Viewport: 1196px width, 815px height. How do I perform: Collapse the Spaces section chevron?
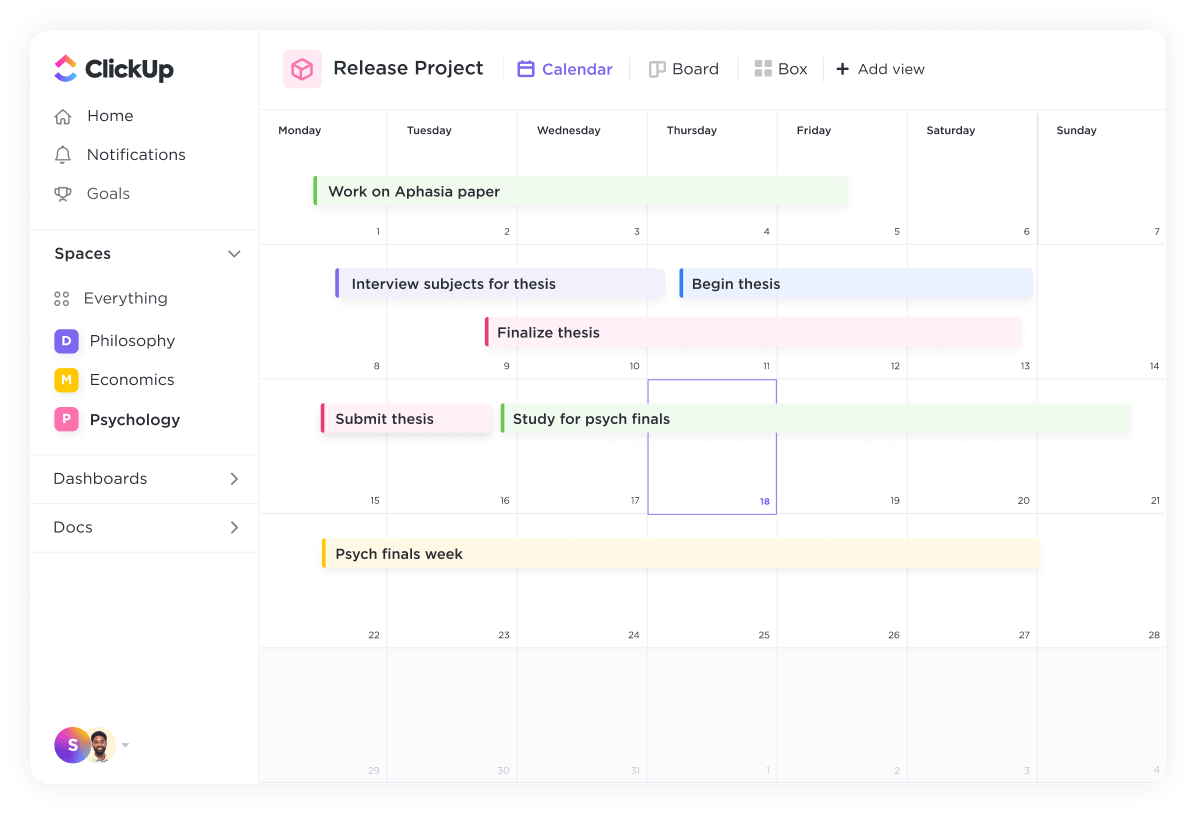tap(234, 254)
